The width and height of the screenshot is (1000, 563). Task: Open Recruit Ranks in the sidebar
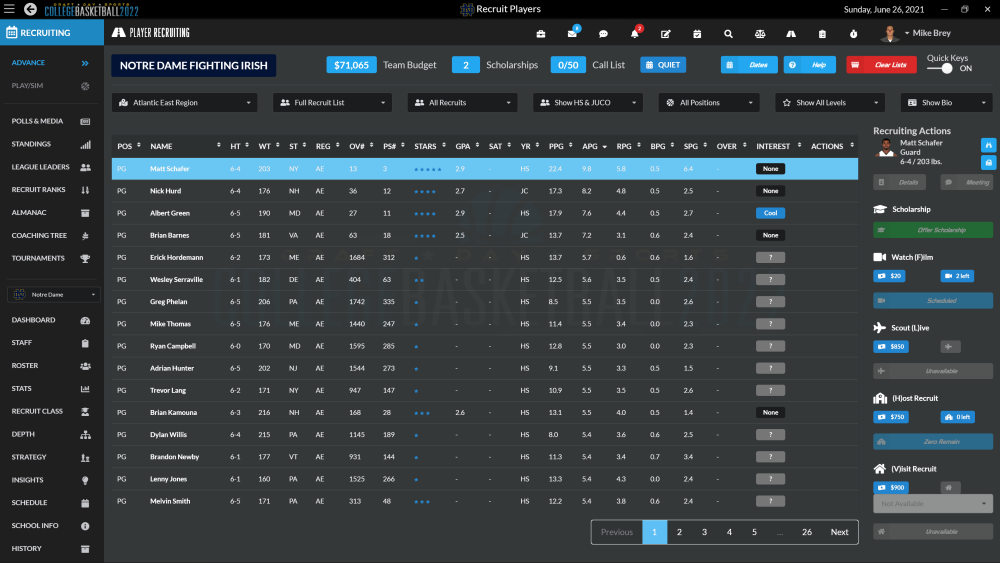click(39, 190)
